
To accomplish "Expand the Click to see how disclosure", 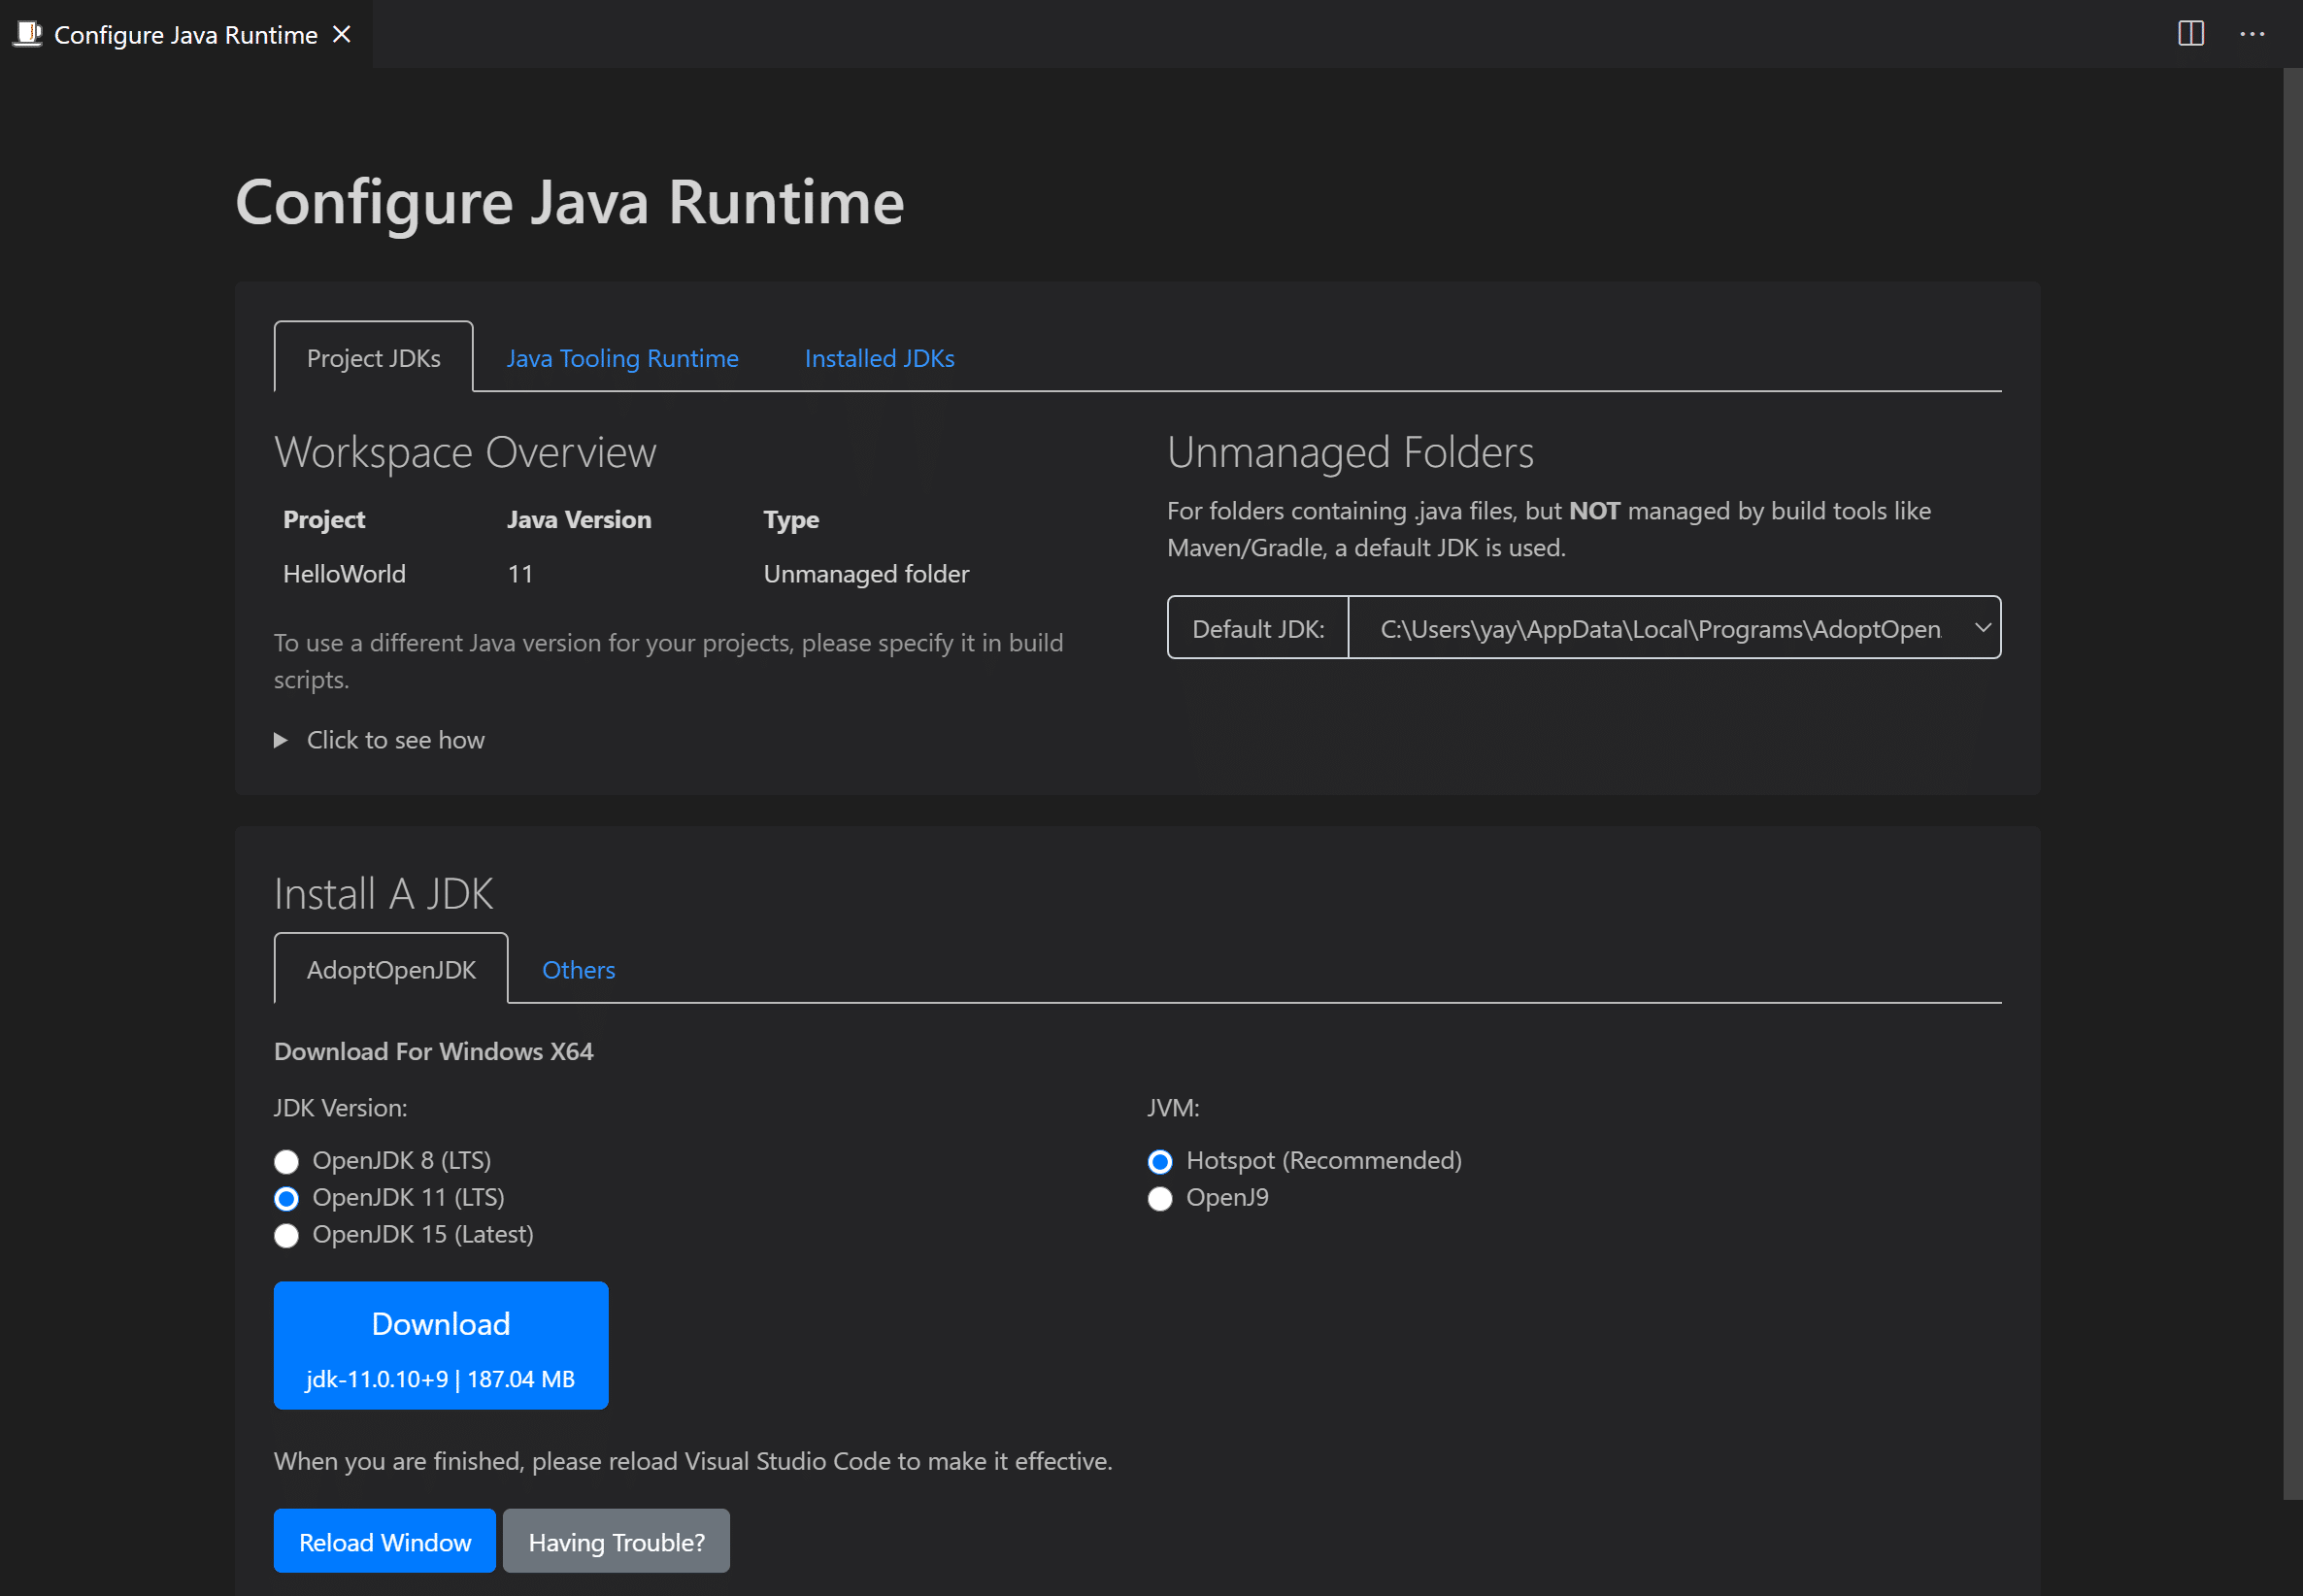I will pyautogui.click(x=380, y=740).
